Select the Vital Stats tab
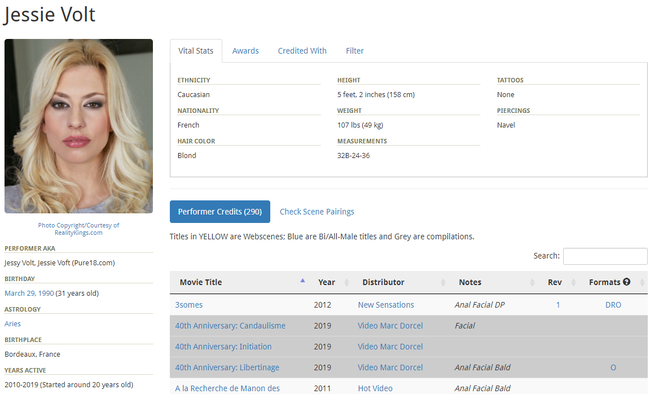 pos(196,51)
